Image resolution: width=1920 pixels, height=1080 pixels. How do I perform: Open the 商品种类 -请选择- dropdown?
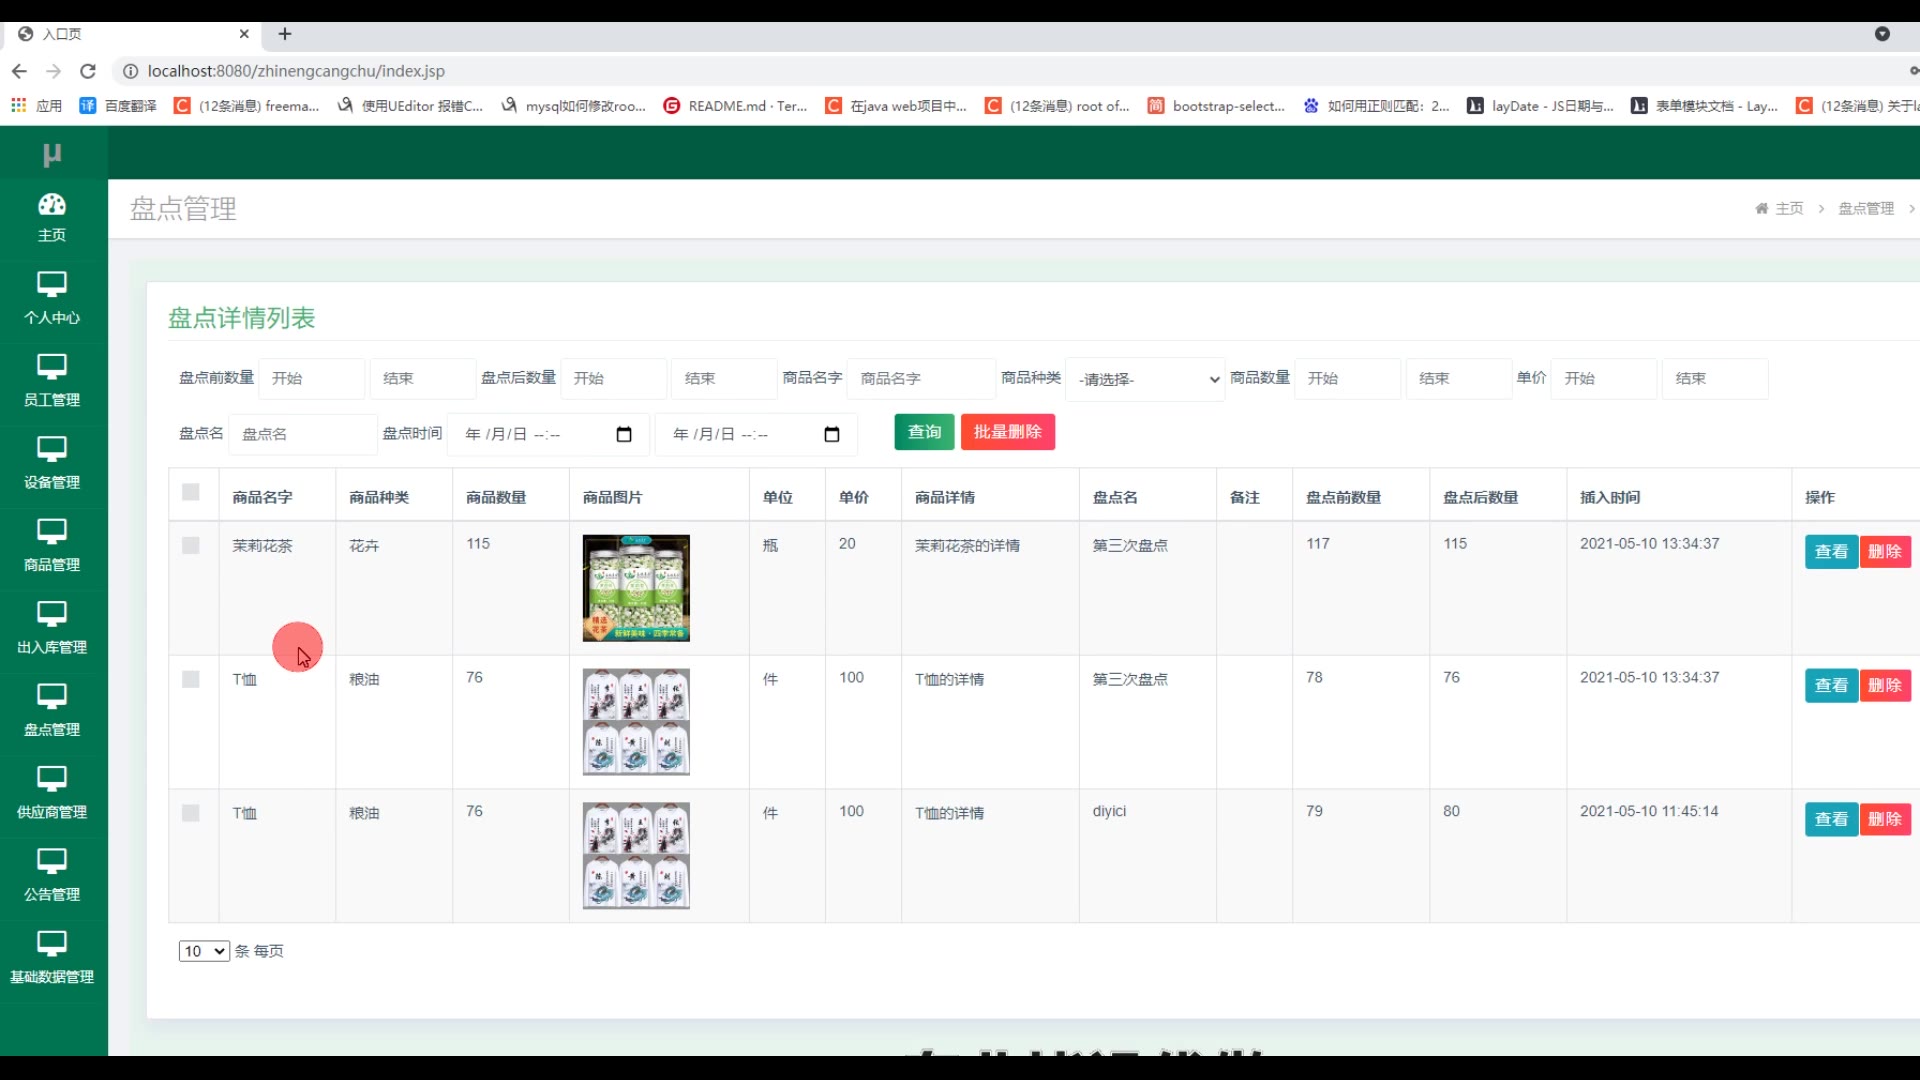pos(1146,379)
